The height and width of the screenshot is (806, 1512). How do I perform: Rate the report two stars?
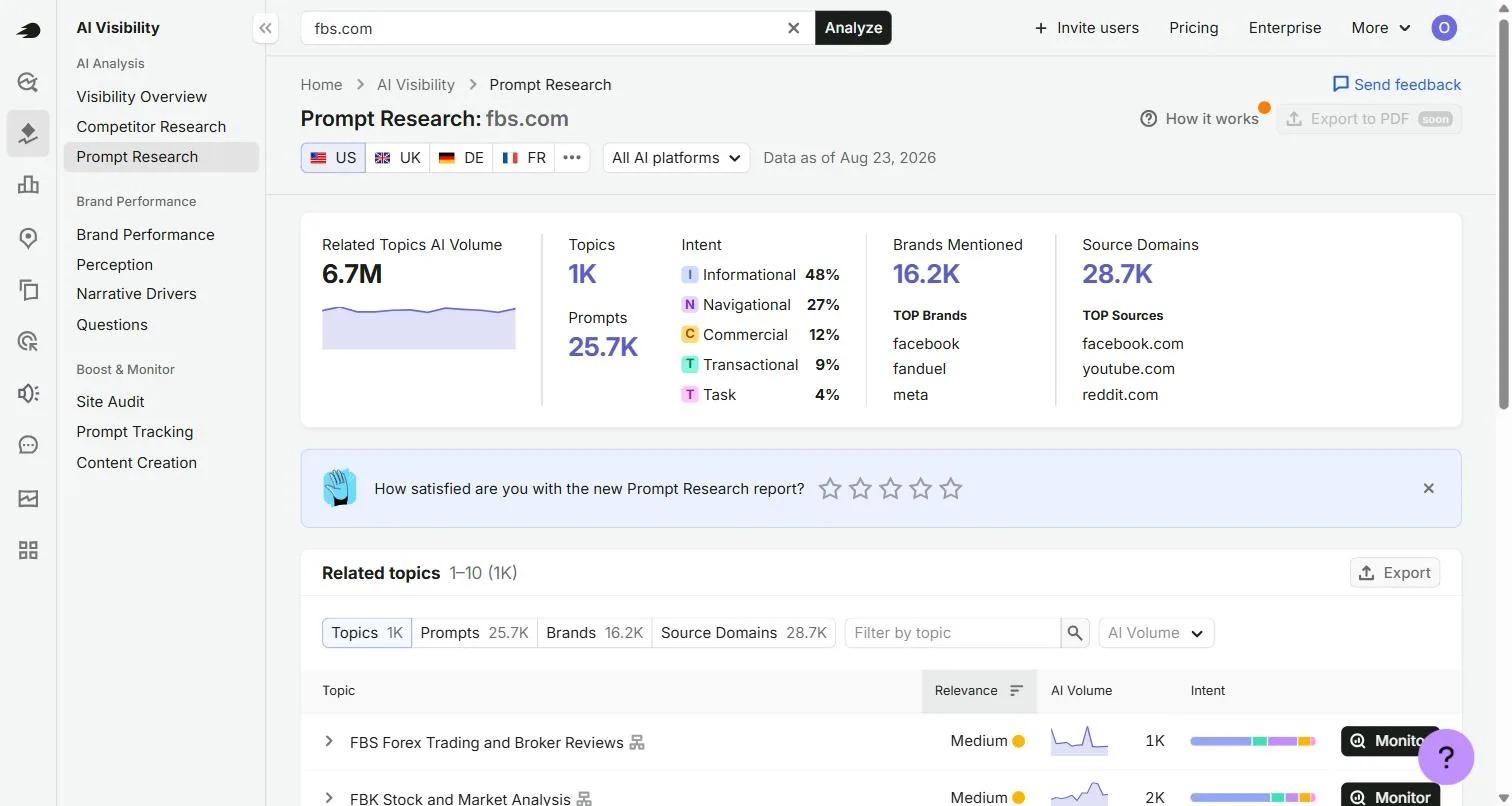pos(860,488)
